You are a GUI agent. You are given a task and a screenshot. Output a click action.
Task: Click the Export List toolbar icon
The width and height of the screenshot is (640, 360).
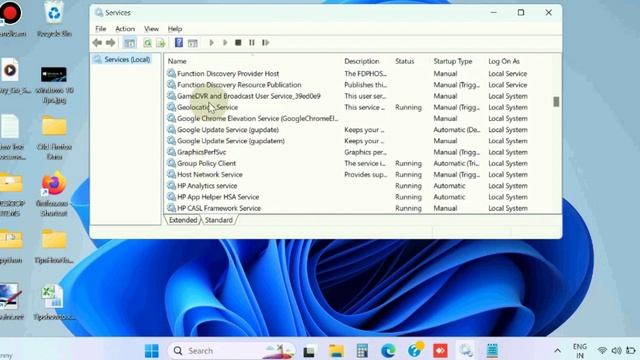tap(161, 42)
